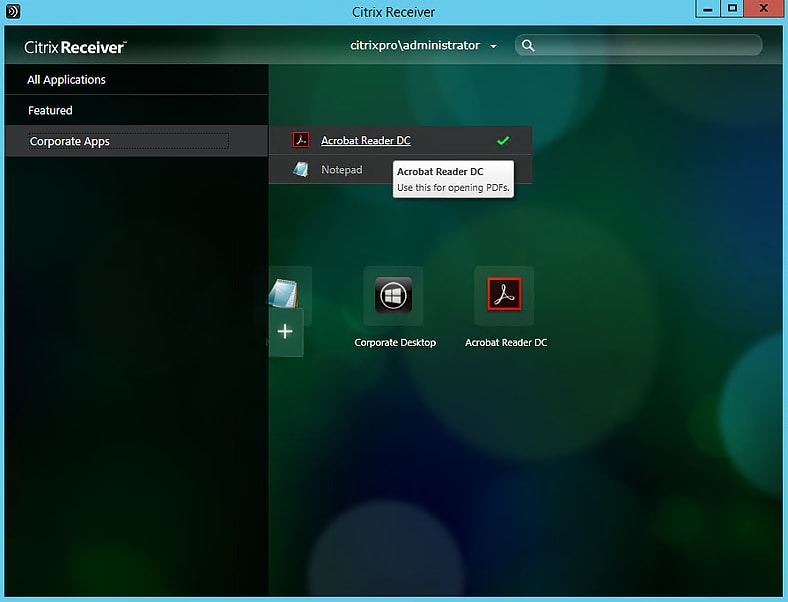Toggle green checkmark beside Acrobat Reader DC

(503, 141)
